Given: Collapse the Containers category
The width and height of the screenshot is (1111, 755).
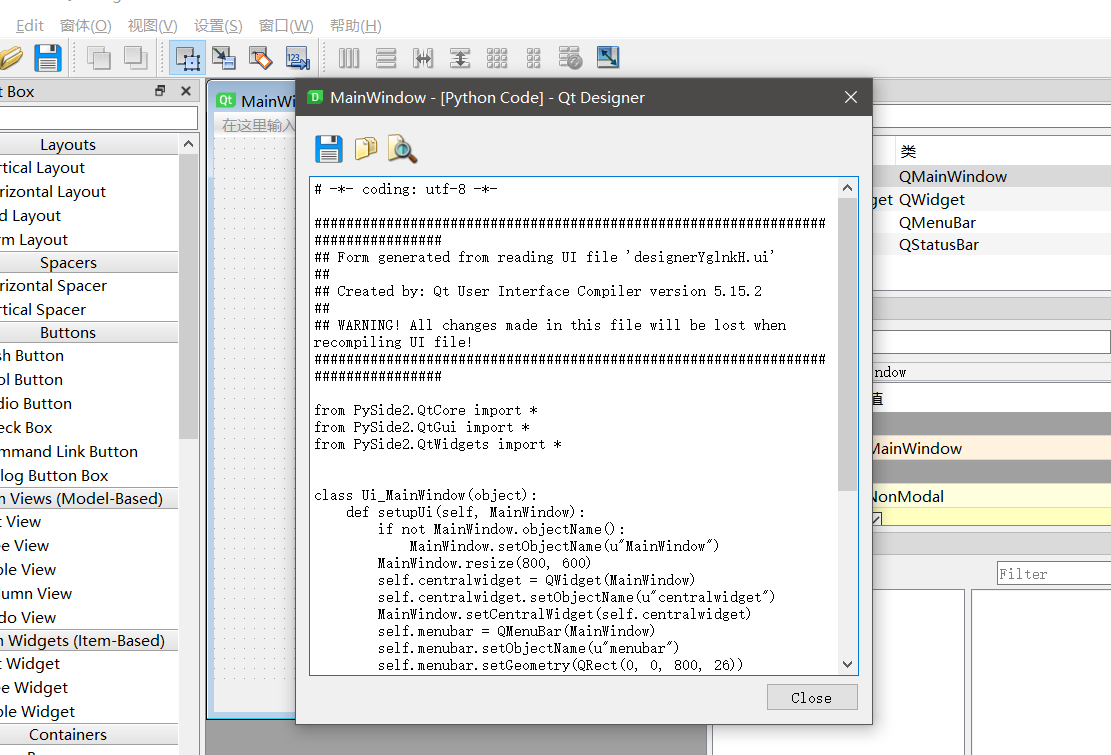Looking at the screenshot, I should click(x=89, y=735).
